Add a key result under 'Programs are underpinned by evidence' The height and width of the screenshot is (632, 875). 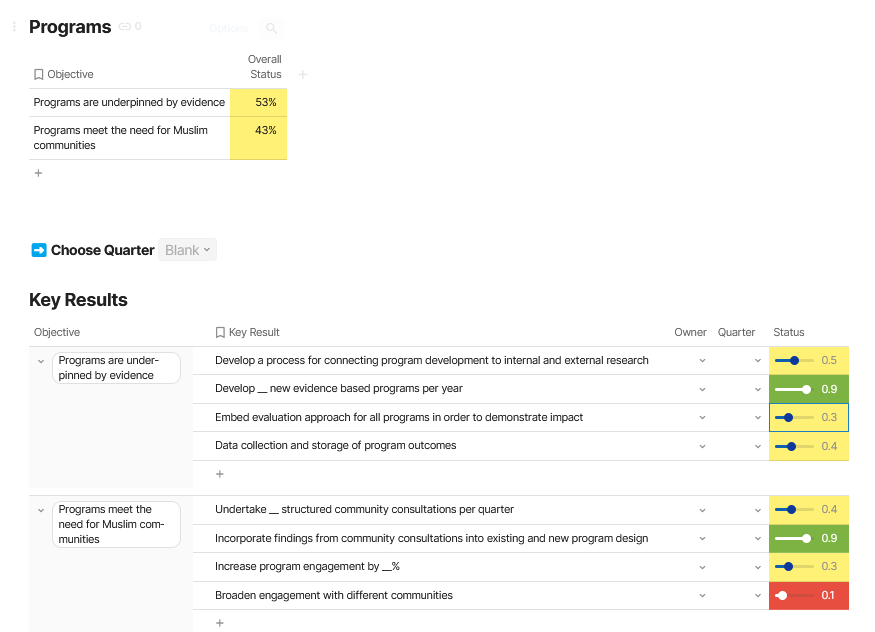(x=220, y=474)
